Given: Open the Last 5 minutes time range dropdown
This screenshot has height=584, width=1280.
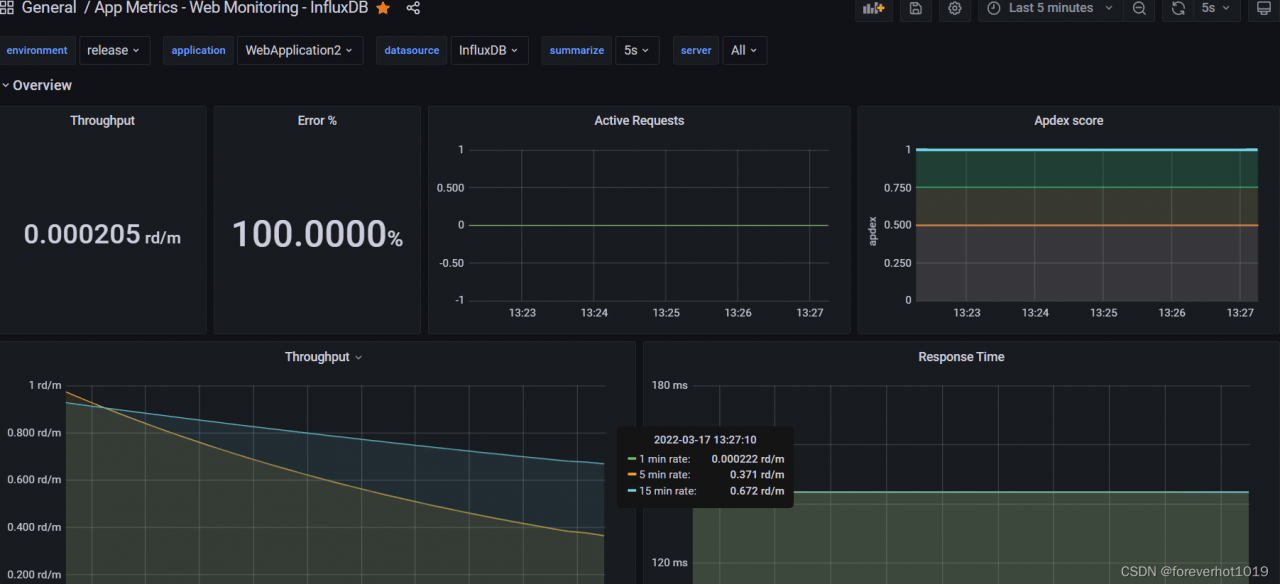Looking at the screenshot, I should (x=1050, y=9).
